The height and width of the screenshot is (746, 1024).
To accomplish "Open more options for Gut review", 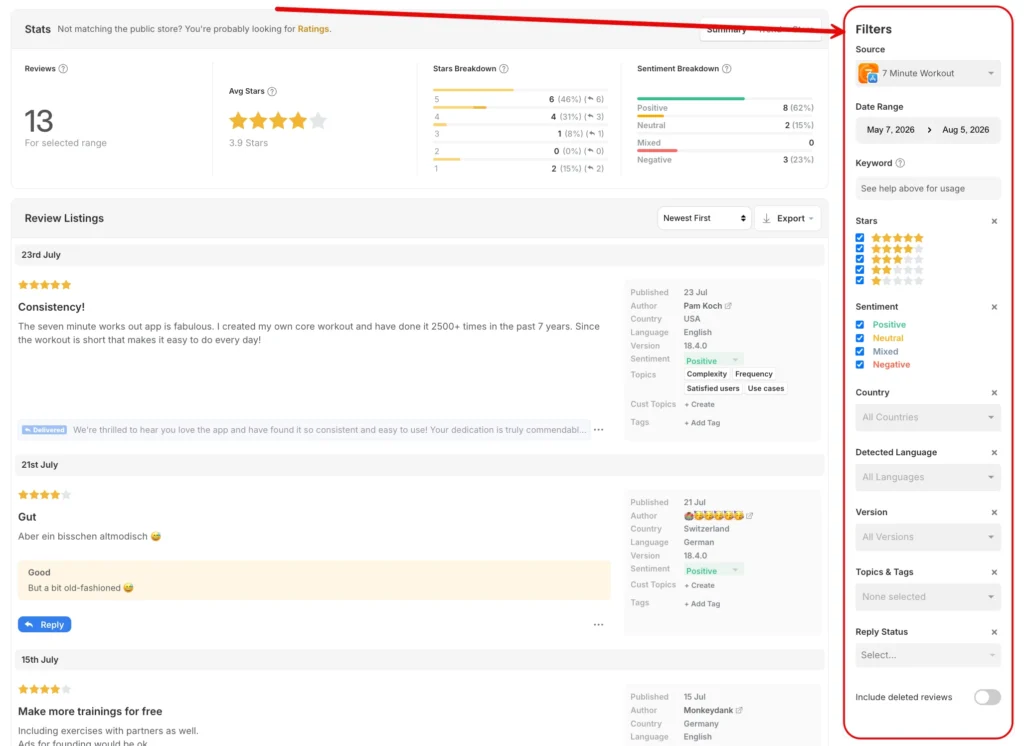I will pos(598,625).
